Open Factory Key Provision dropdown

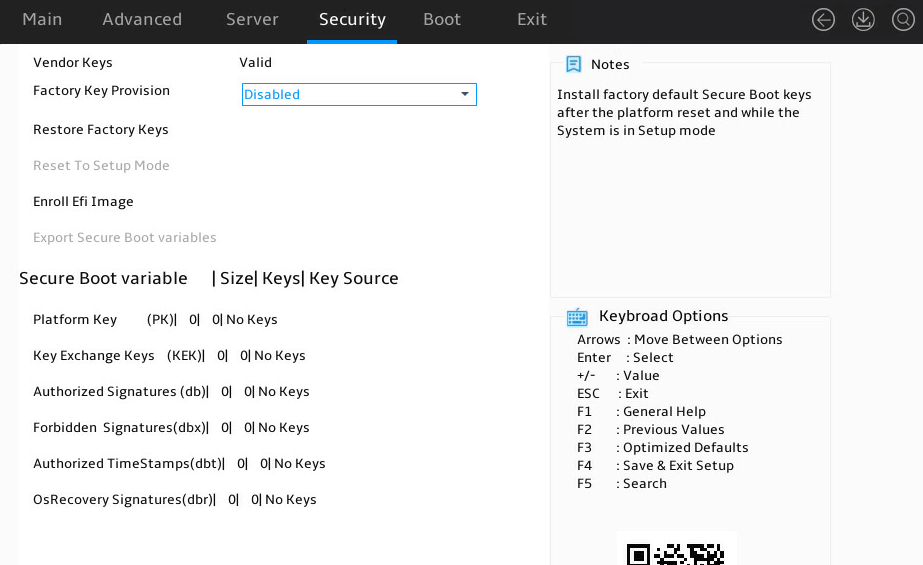(x=359, y=94)
